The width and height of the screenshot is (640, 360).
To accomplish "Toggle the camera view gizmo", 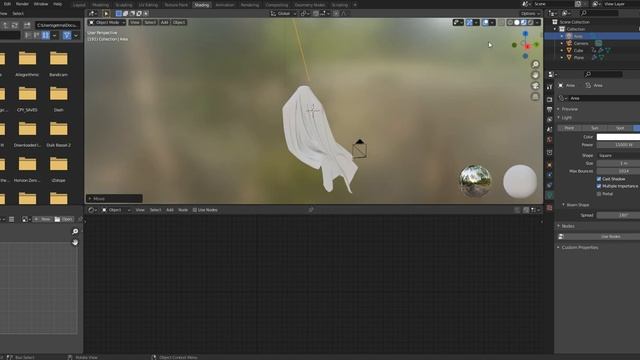I will (x=535, y=86).
